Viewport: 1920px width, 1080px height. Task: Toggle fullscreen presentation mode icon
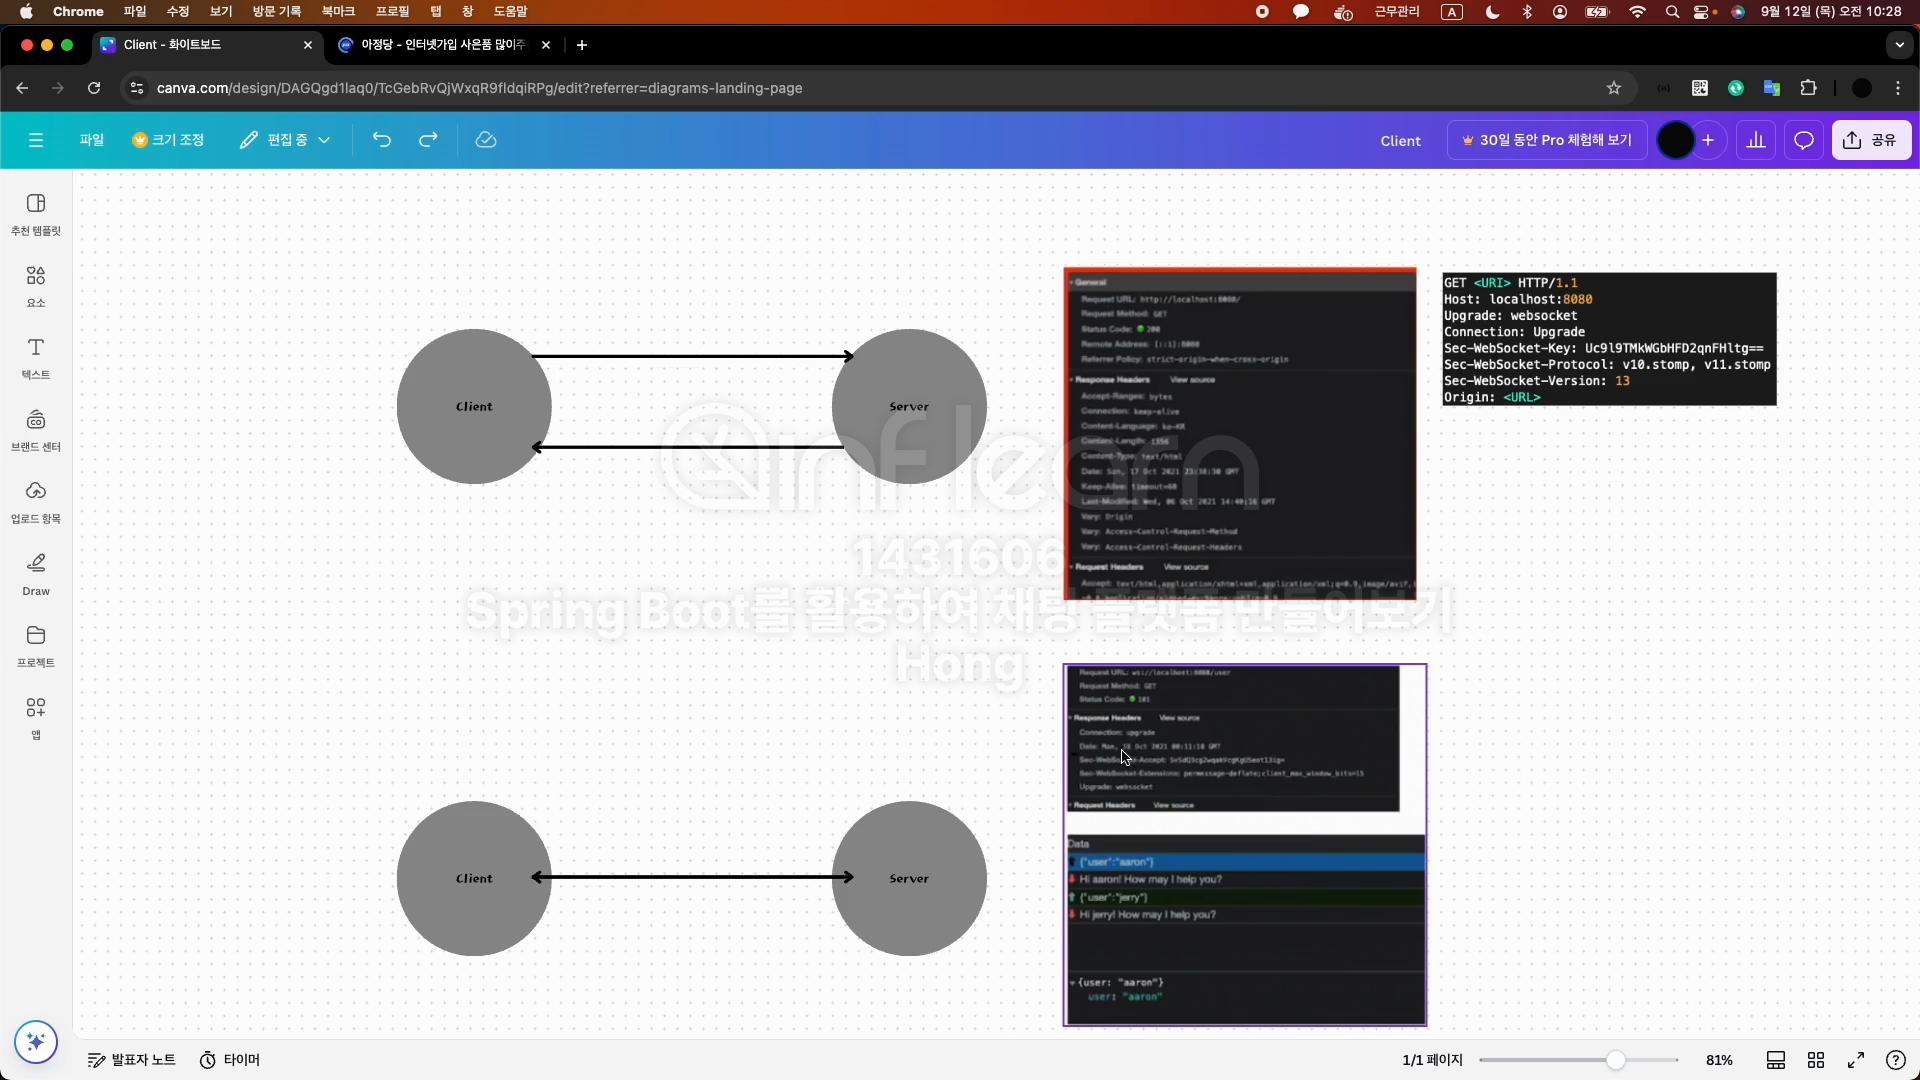(1856, 1060)
